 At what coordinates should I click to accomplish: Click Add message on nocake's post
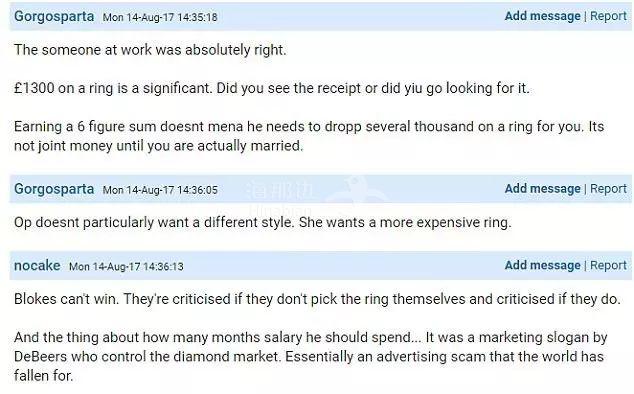point(542,265)
